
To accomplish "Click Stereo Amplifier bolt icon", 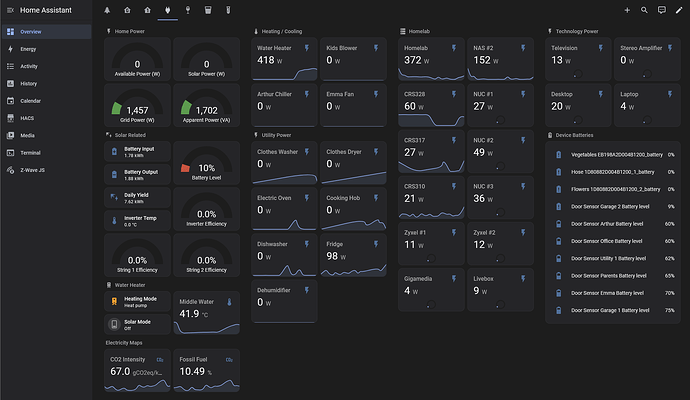I will (670, 48).
